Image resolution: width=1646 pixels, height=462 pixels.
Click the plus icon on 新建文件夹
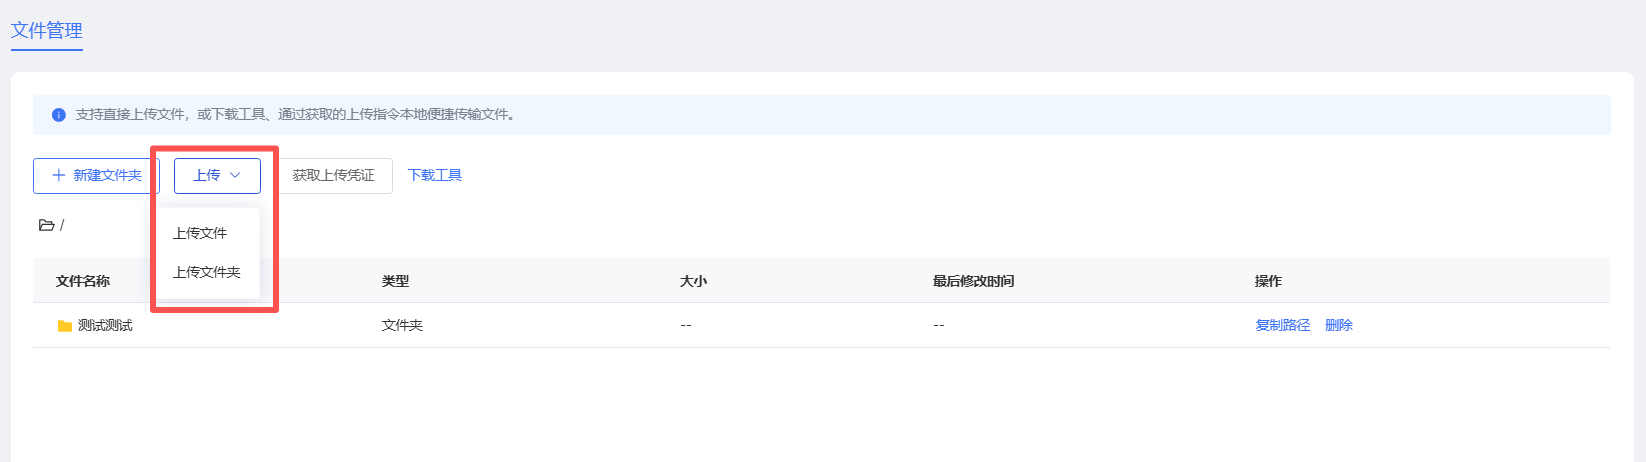point(59,175)
